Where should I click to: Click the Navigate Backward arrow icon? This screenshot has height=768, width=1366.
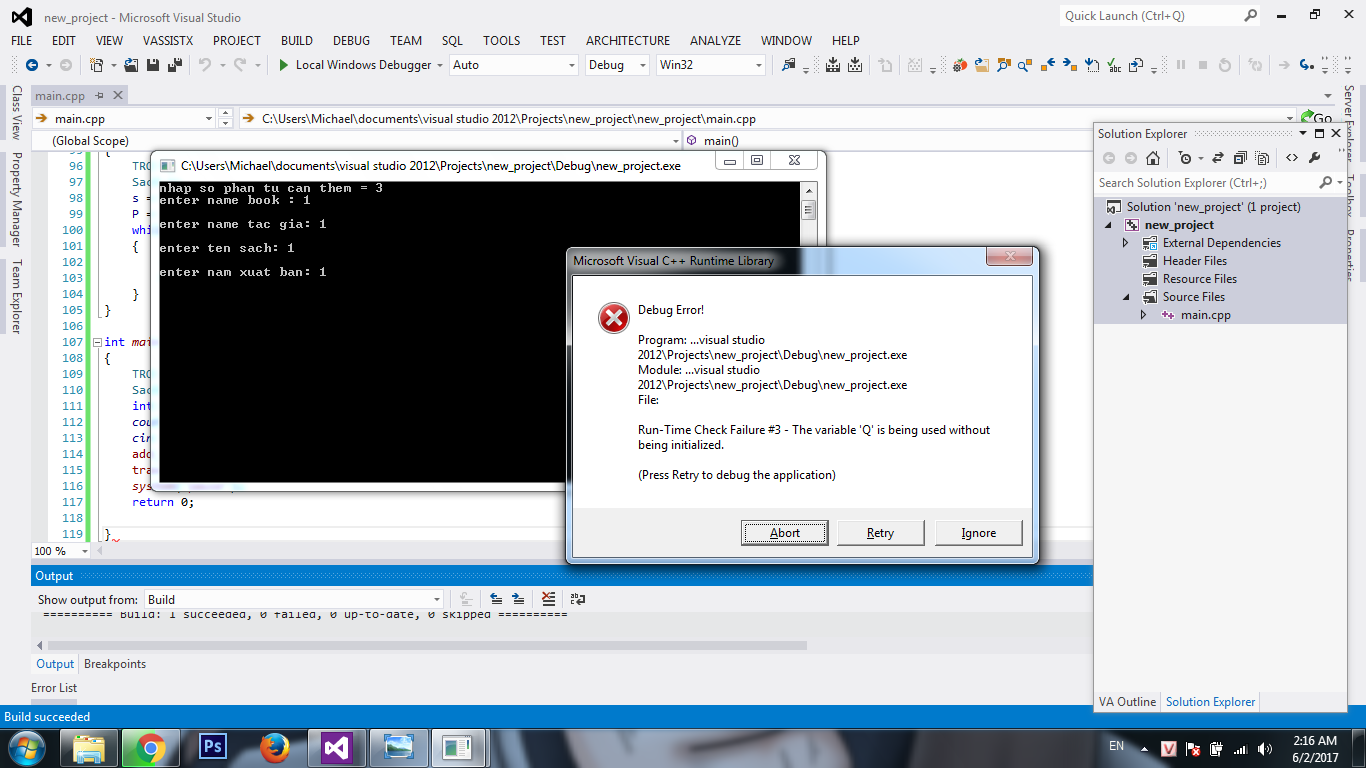point(31,65)
